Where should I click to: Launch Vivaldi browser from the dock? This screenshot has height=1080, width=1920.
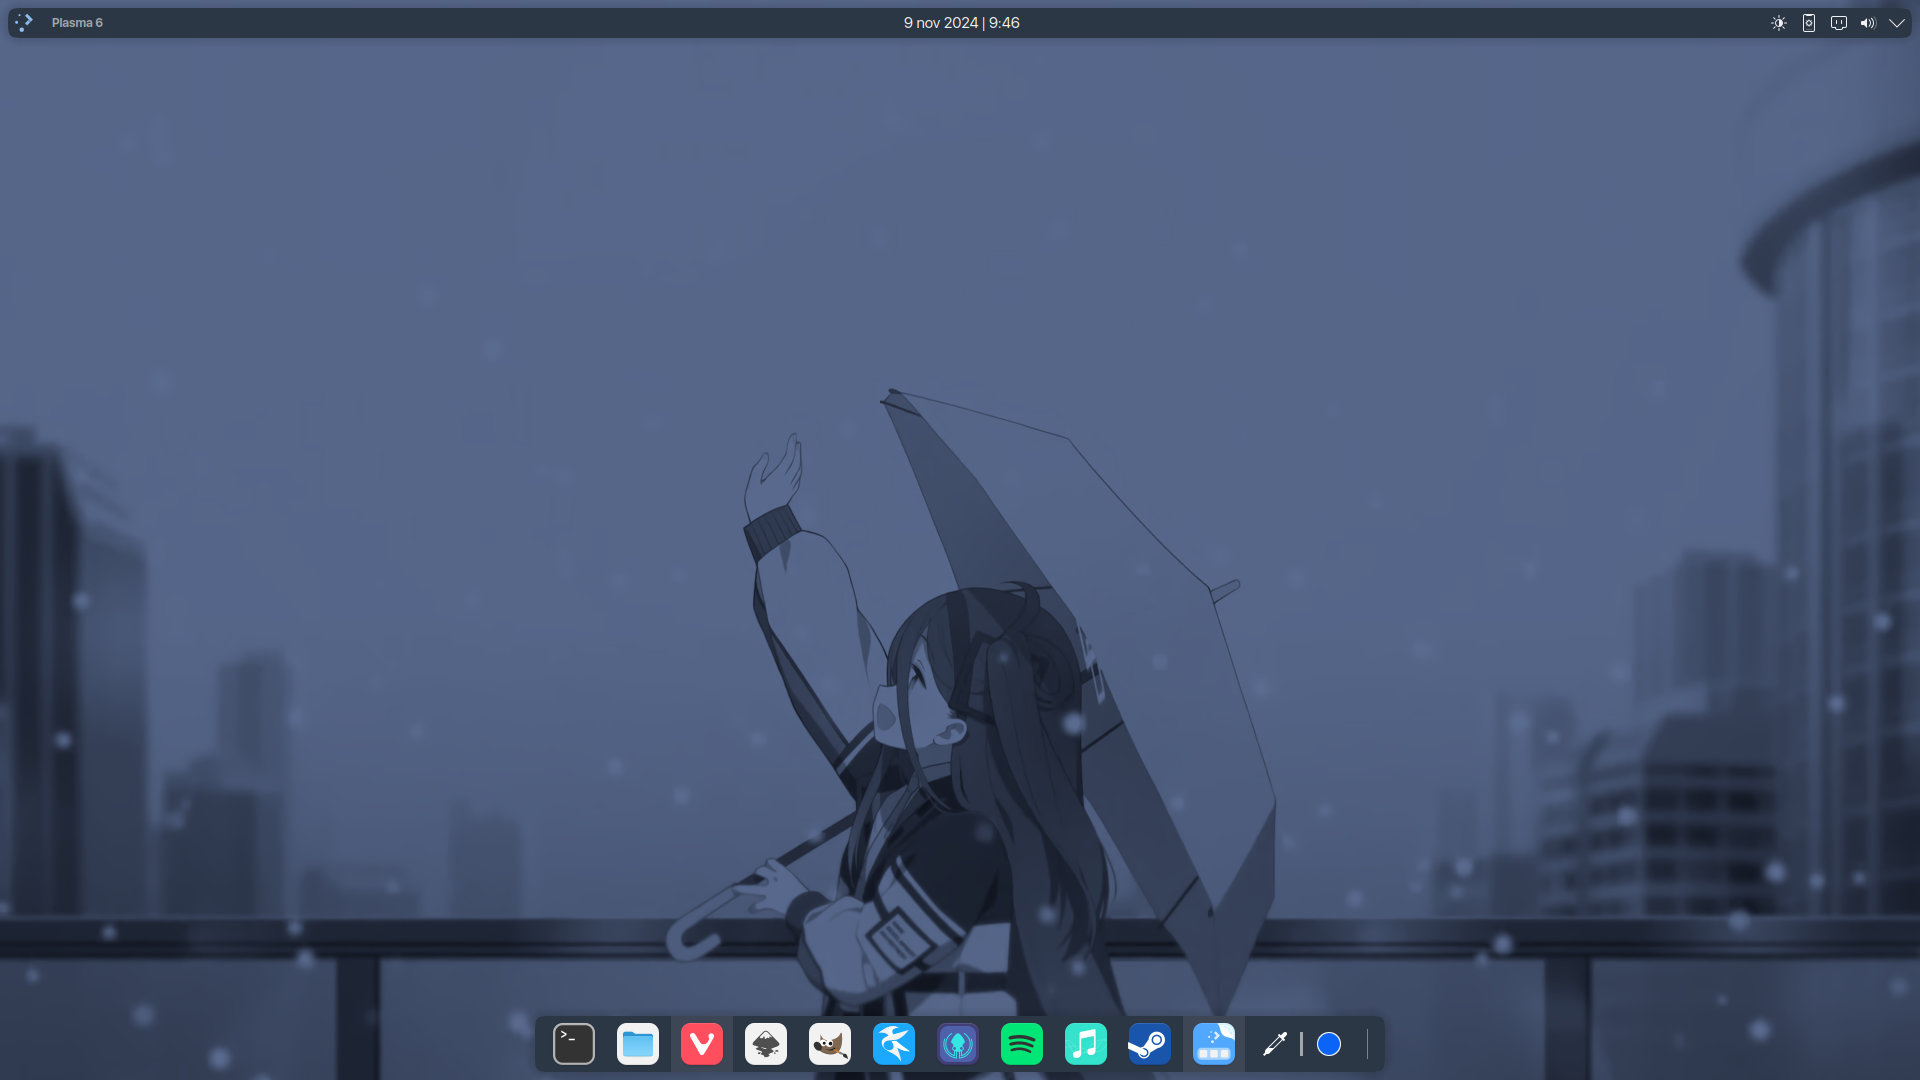click(x=702, y=1044)
